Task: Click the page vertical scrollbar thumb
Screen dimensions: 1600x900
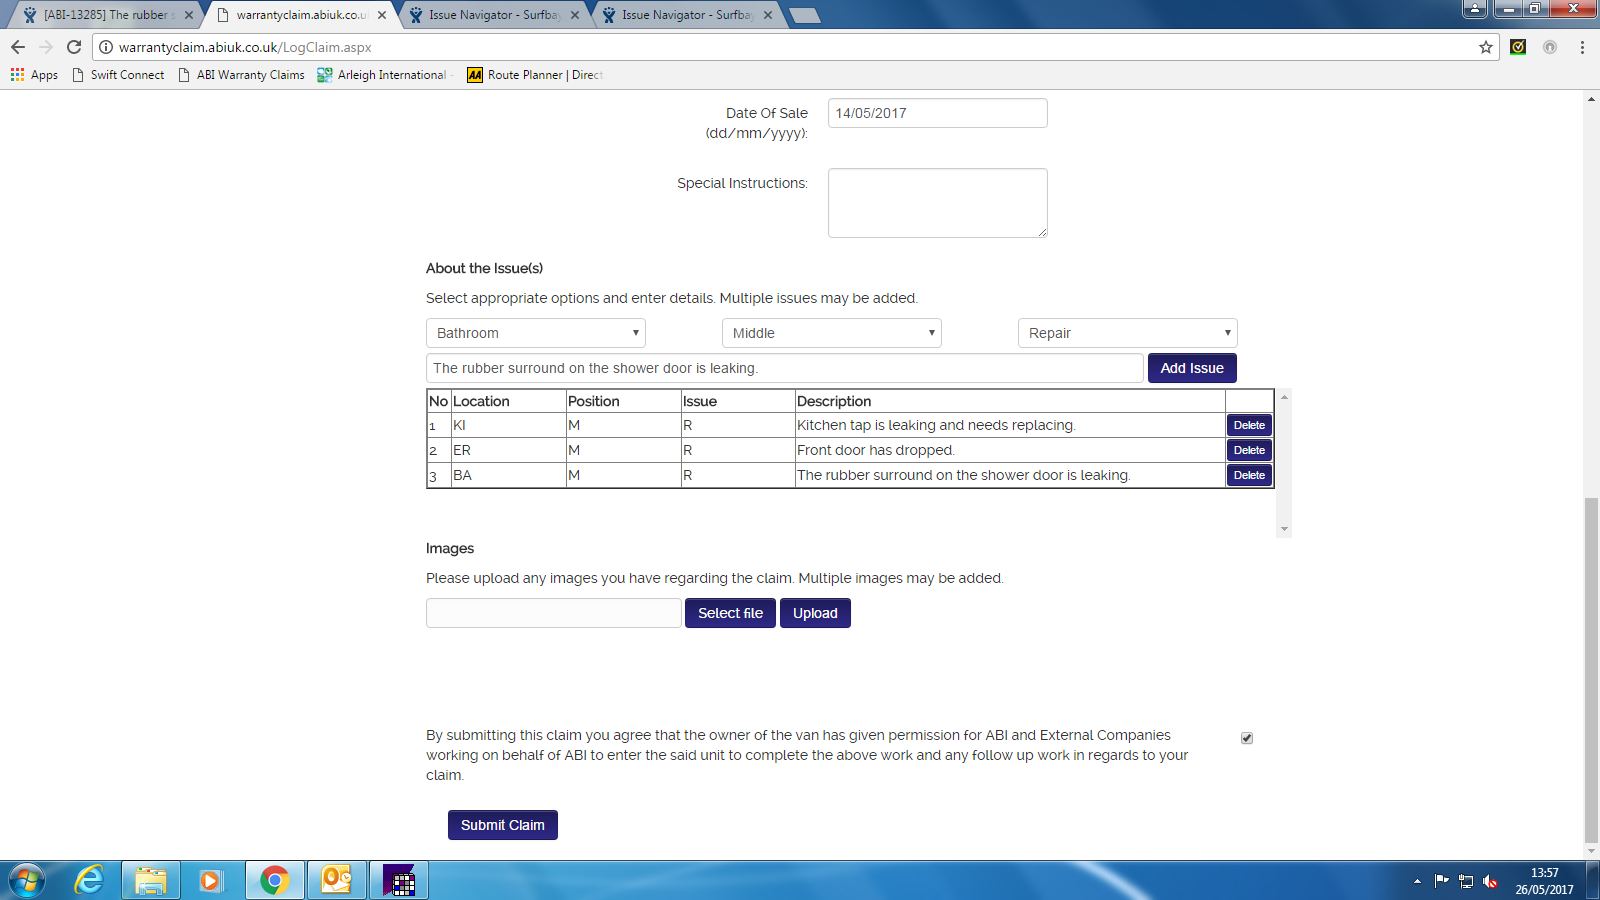Action: point(1591,670)
